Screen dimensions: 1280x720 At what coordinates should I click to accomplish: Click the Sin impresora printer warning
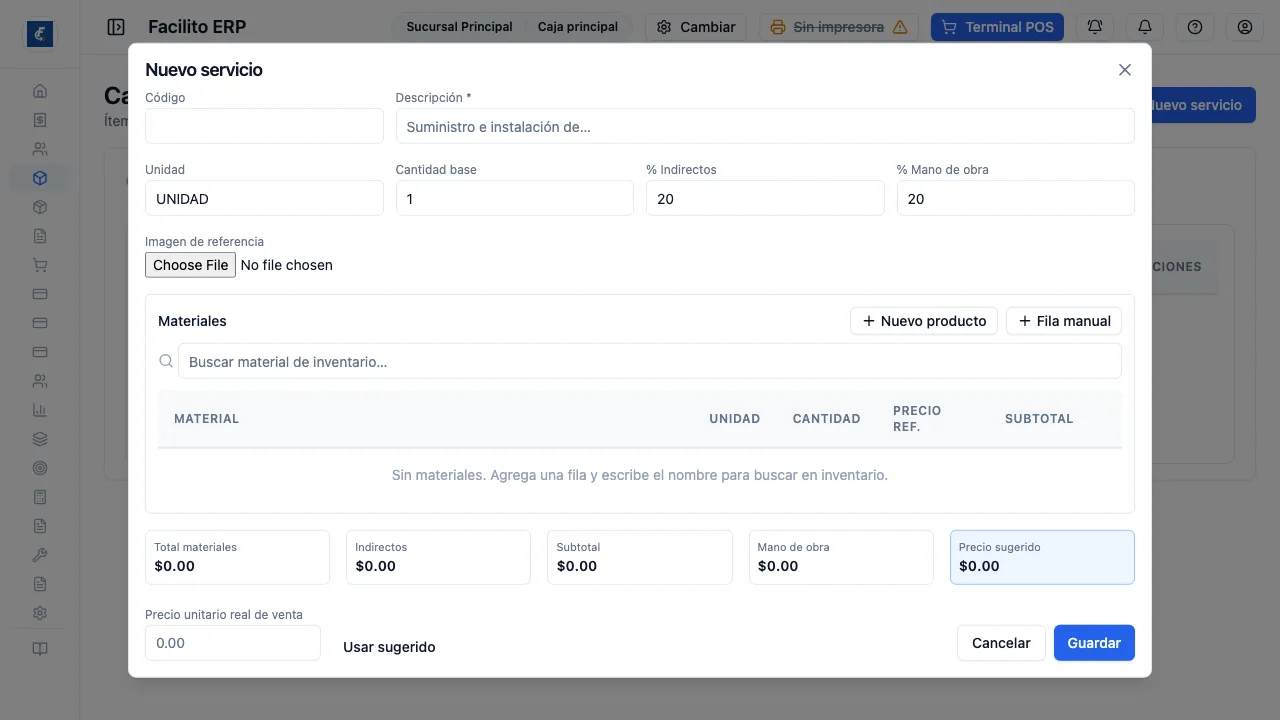point(840,27)
